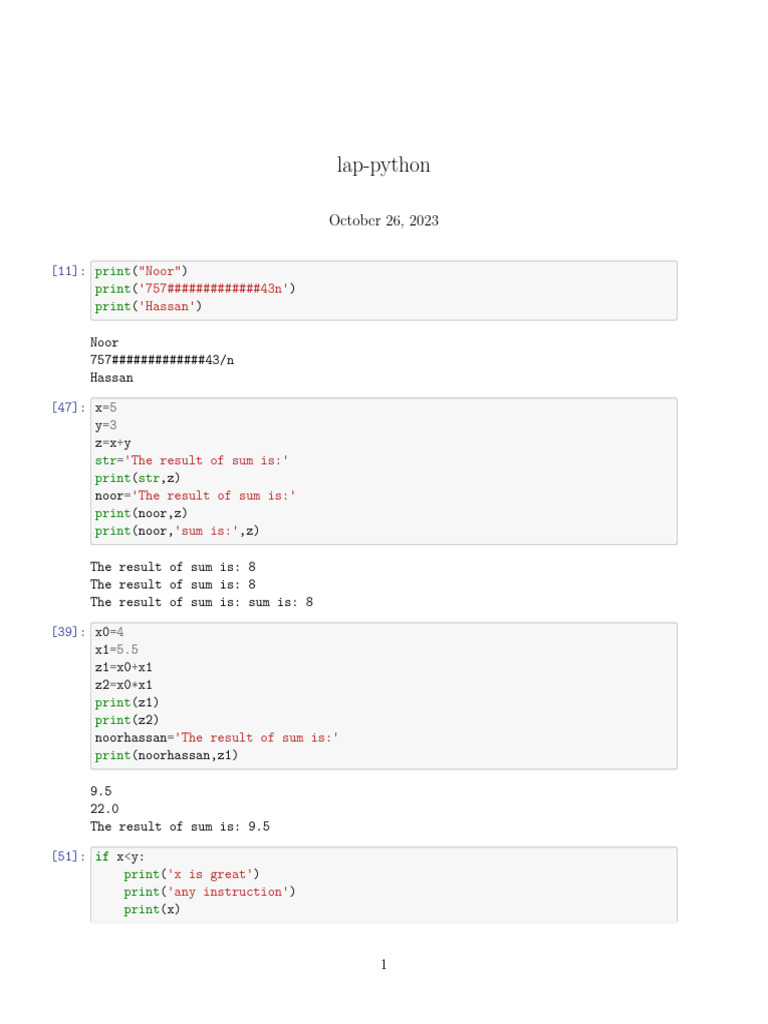
Task: Click the code line x=5
Action: [x=106, y=408]
